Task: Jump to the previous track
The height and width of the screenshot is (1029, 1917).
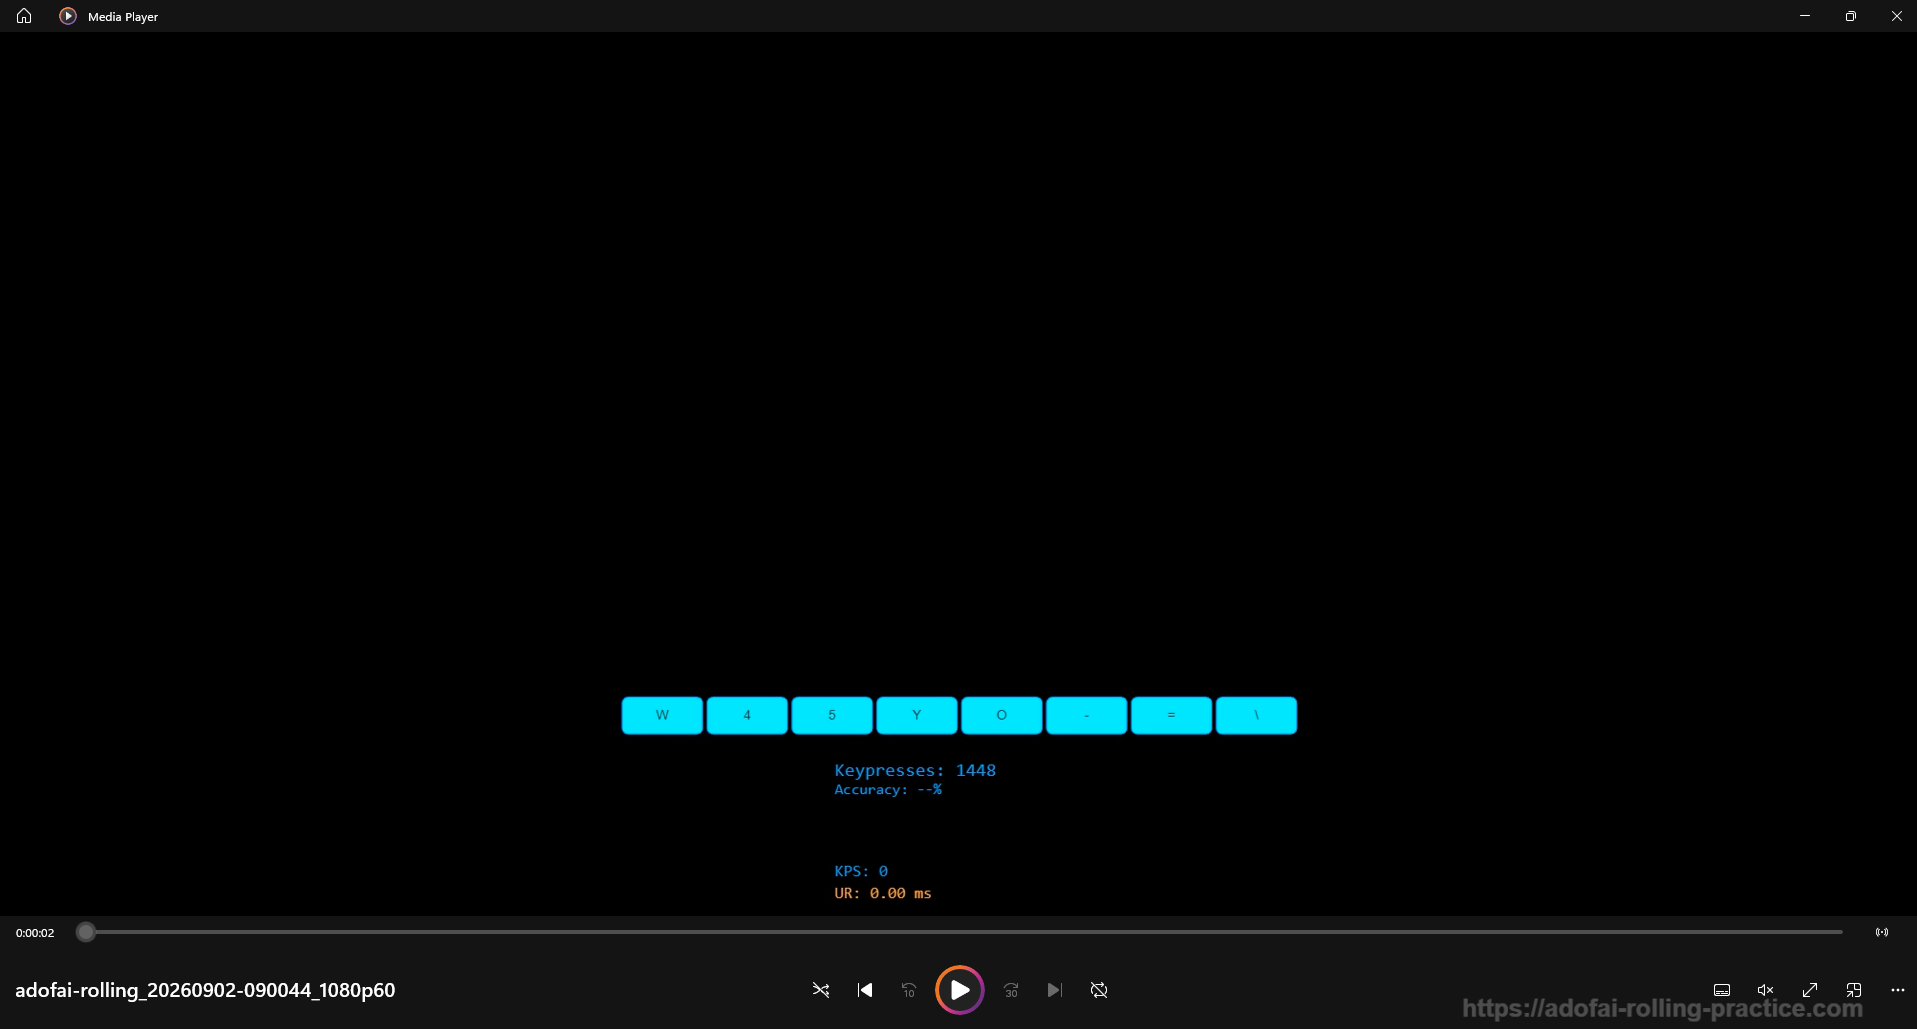Action: (865, 990)
